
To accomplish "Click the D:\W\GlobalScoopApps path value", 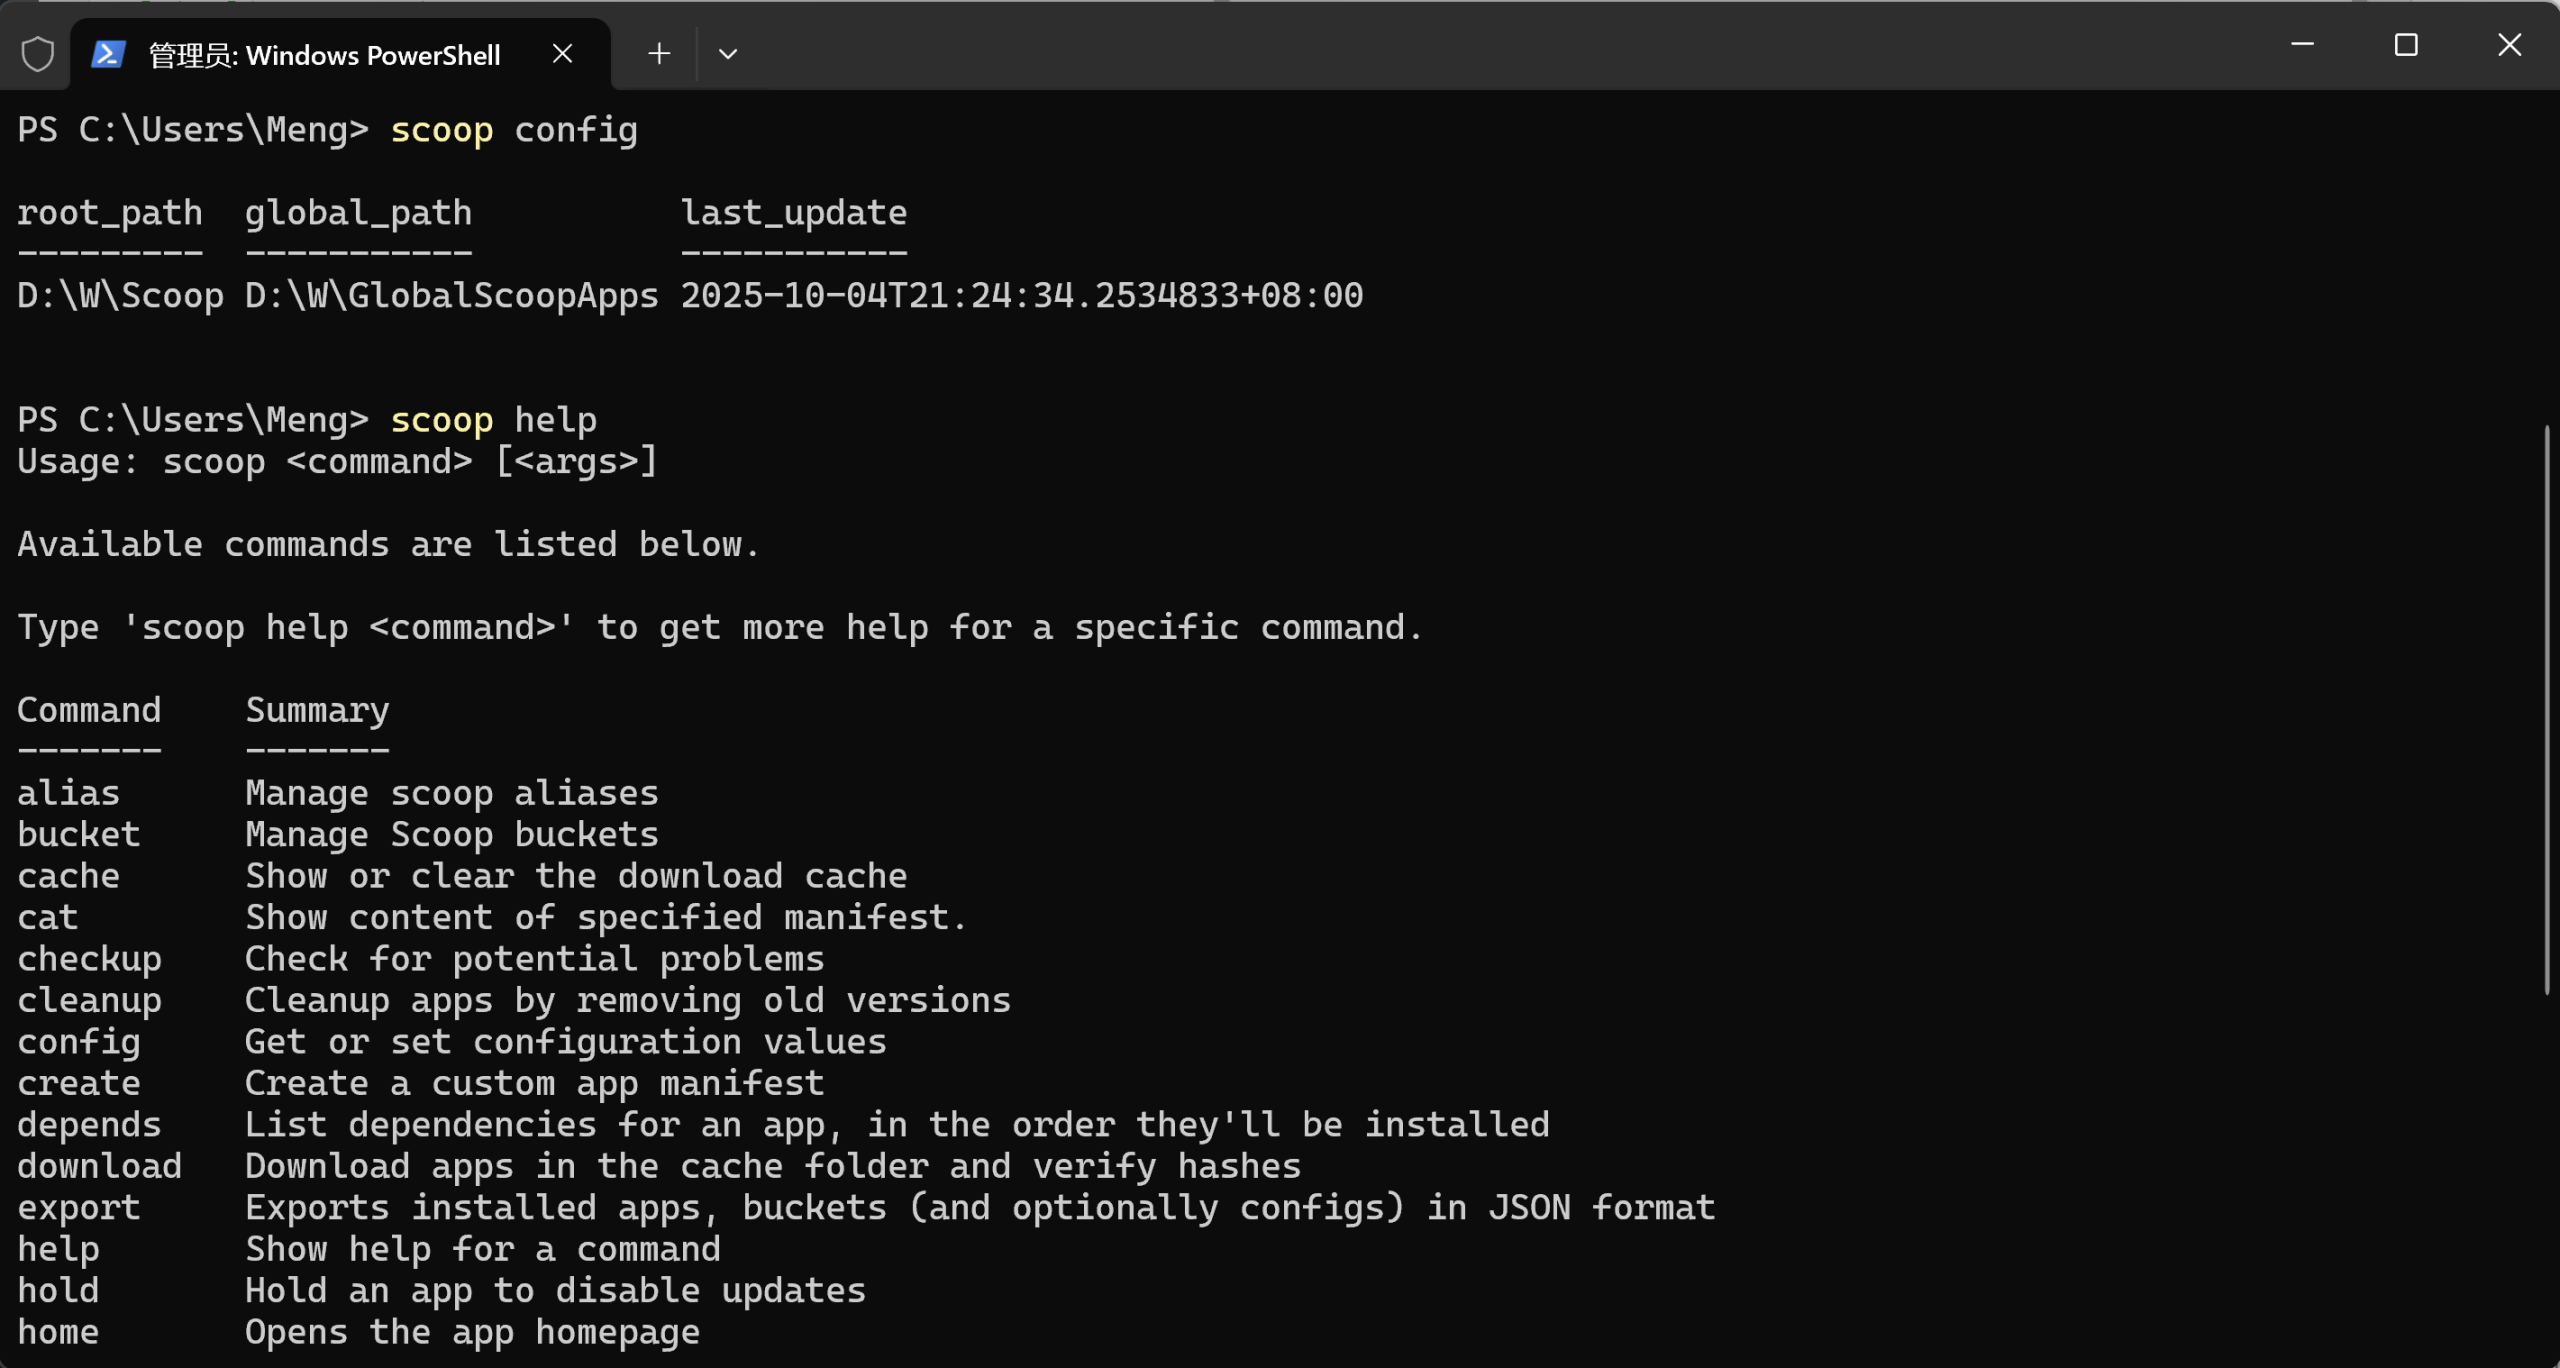I will [451, 296].
